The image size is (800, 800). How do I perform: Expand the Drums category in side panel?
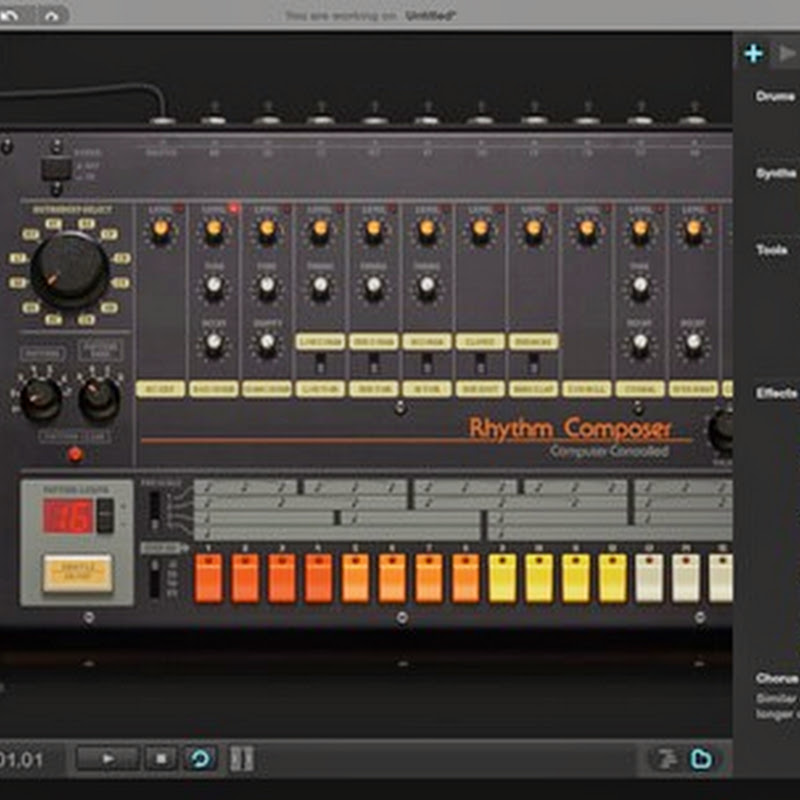[775, 97]
